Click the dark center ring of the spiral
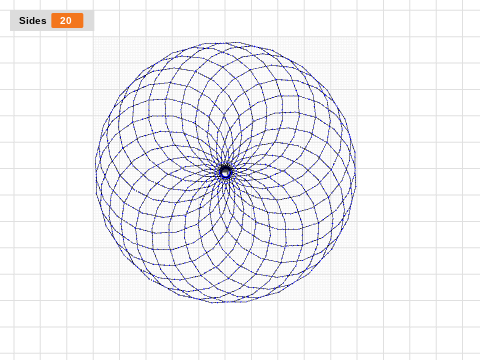 pos(226,172)
